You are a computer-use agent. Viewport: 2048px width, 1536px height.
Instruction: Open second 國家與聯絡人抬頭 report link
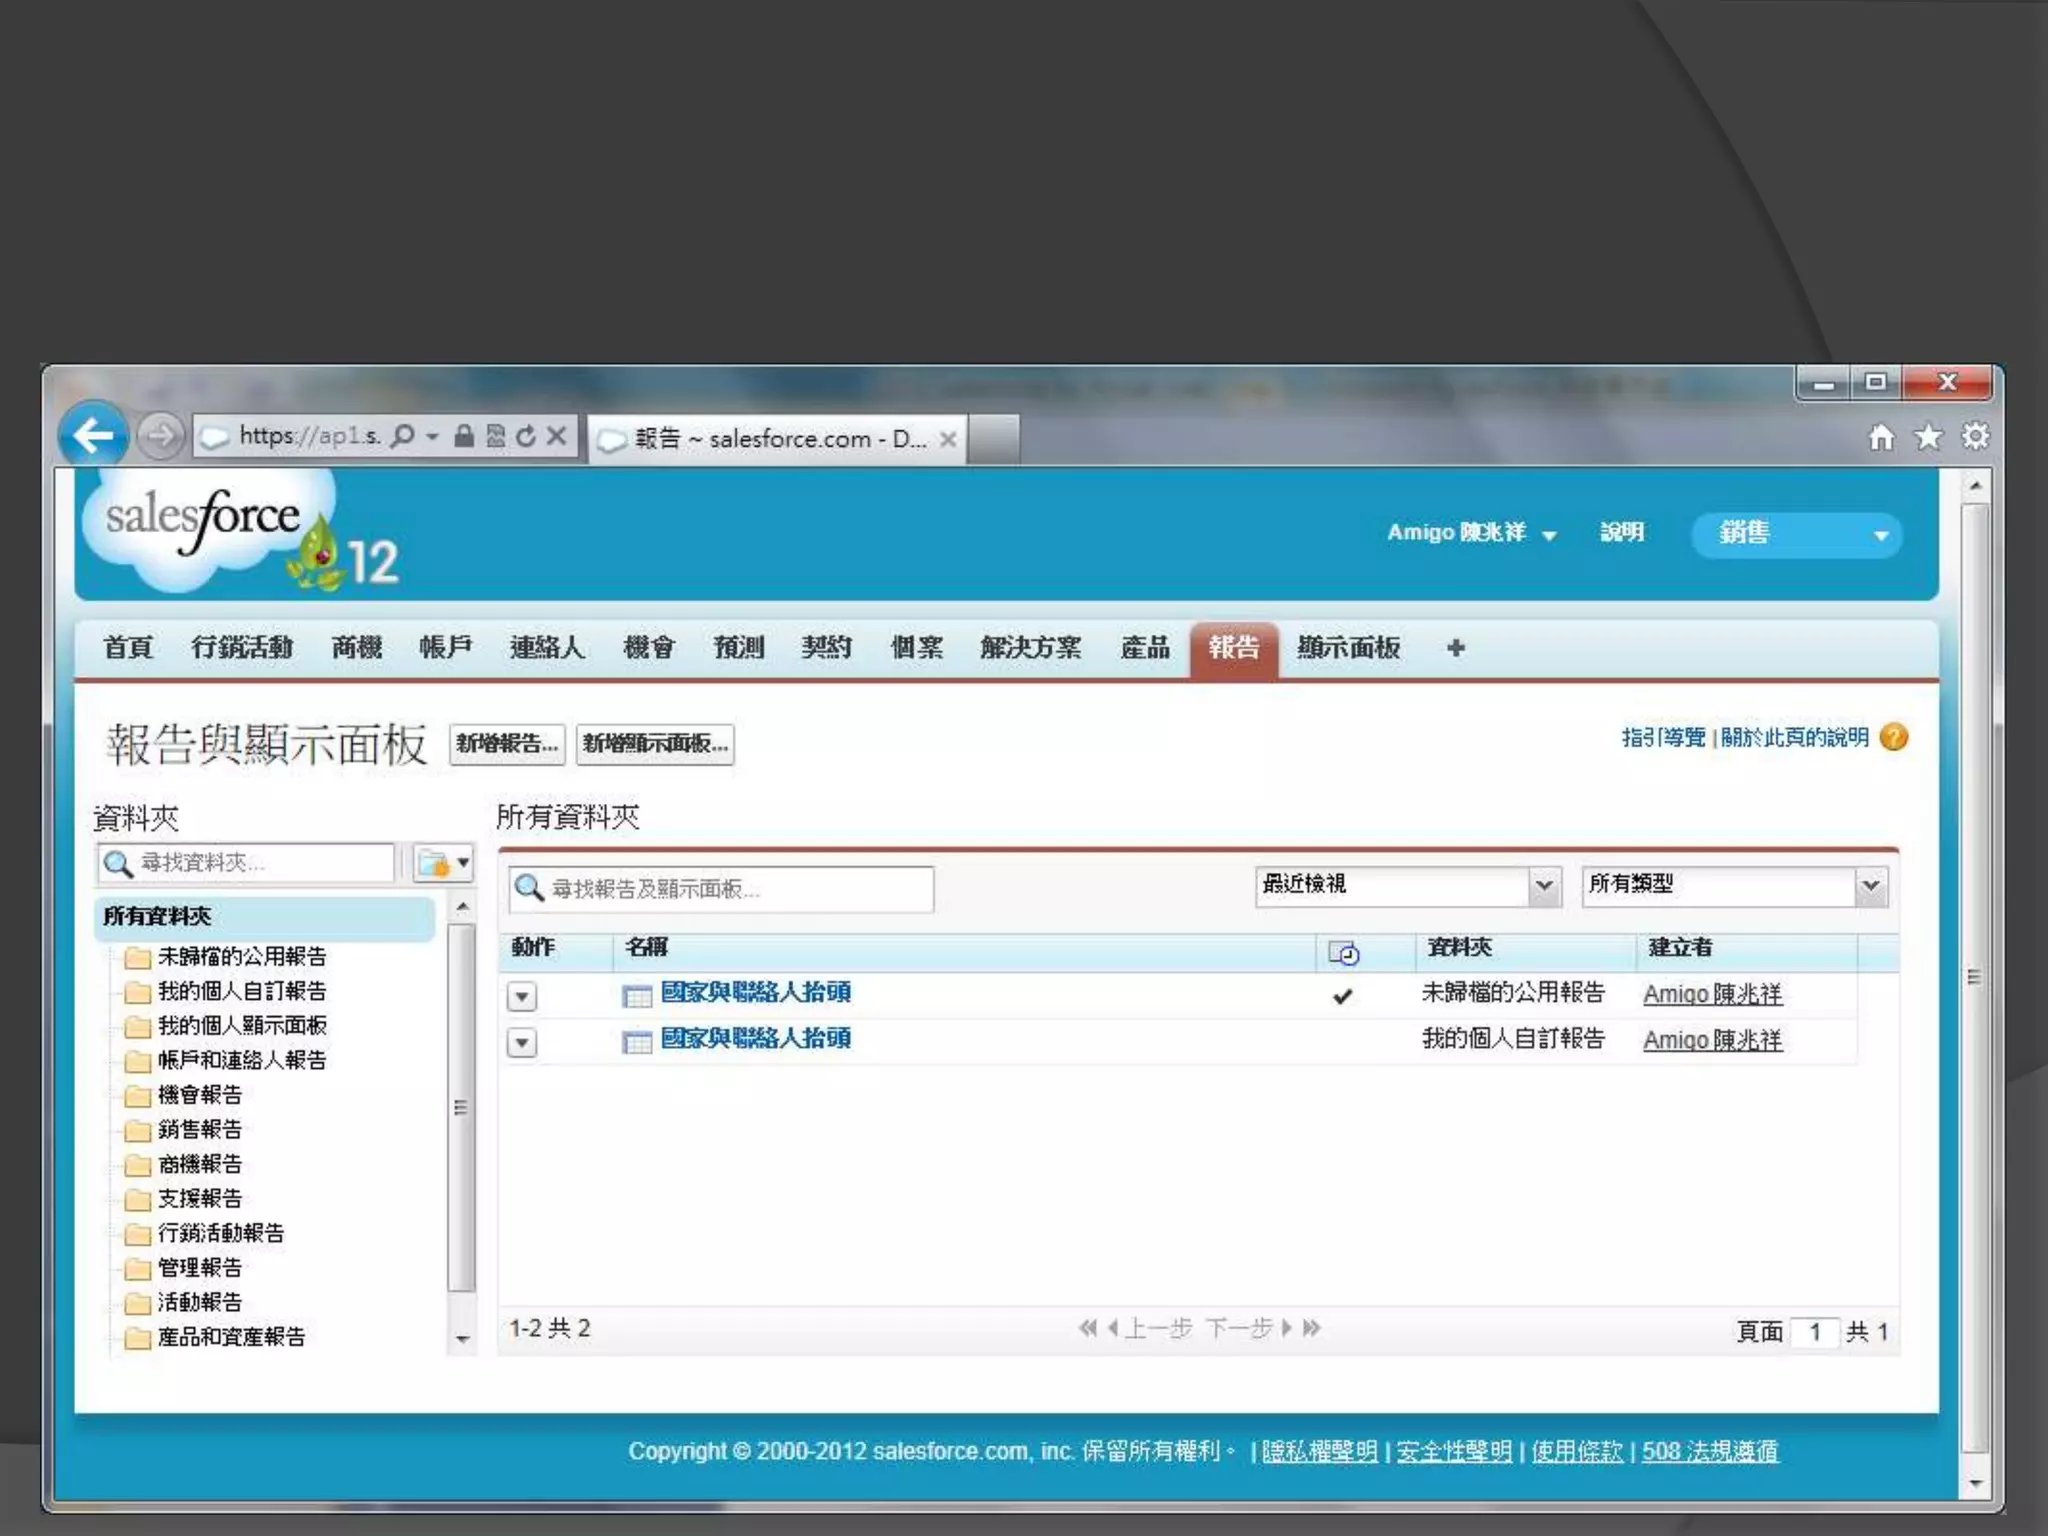[755, 1039]
